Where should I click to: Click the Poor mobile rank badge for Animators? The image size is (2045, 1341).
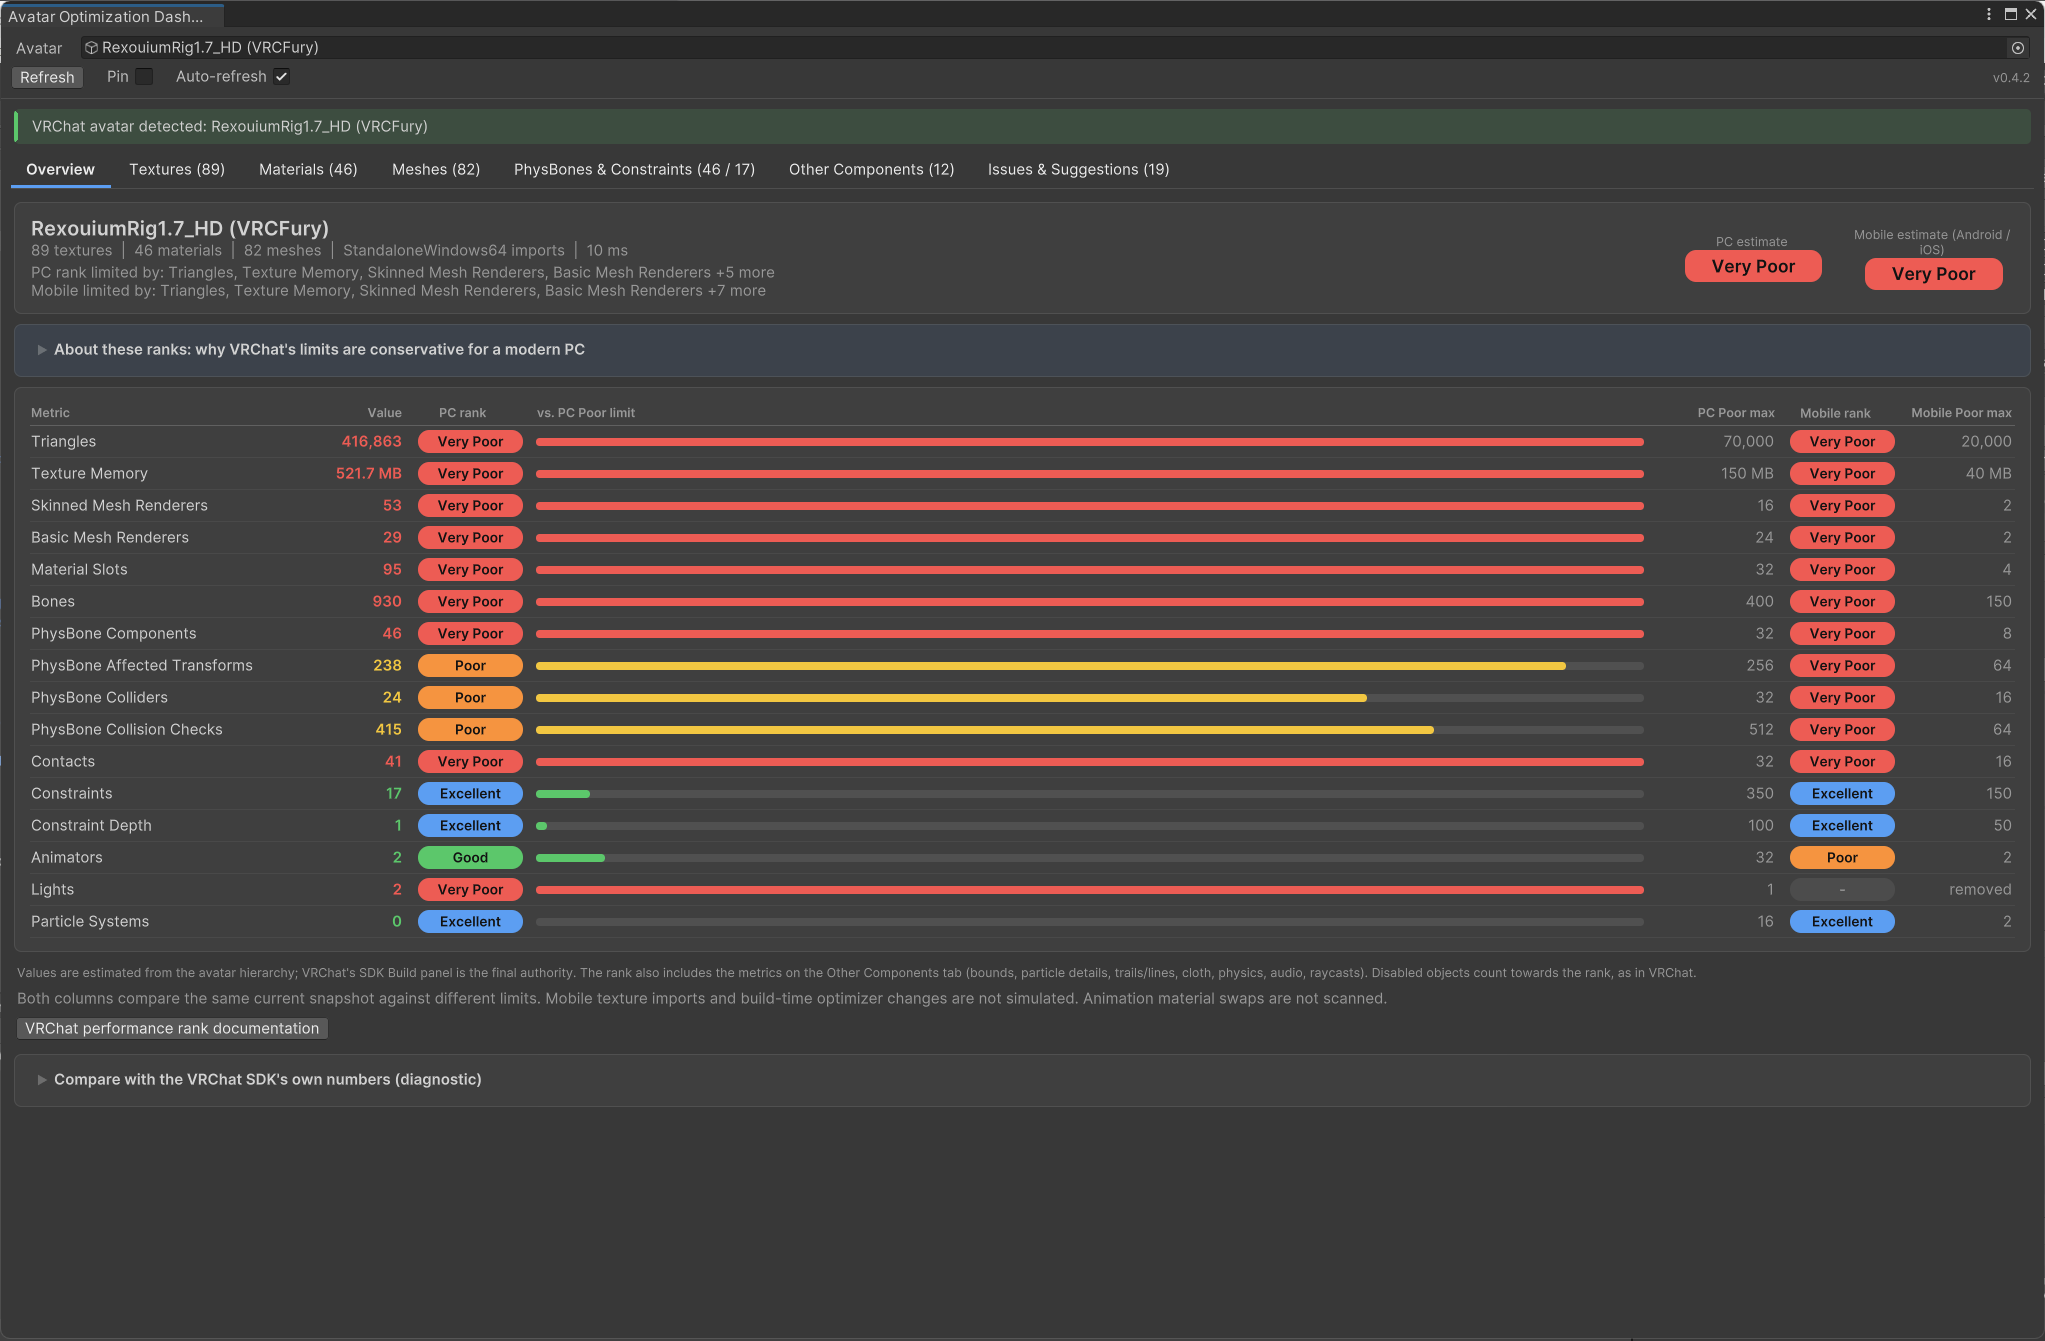[x=1842, y=858]
